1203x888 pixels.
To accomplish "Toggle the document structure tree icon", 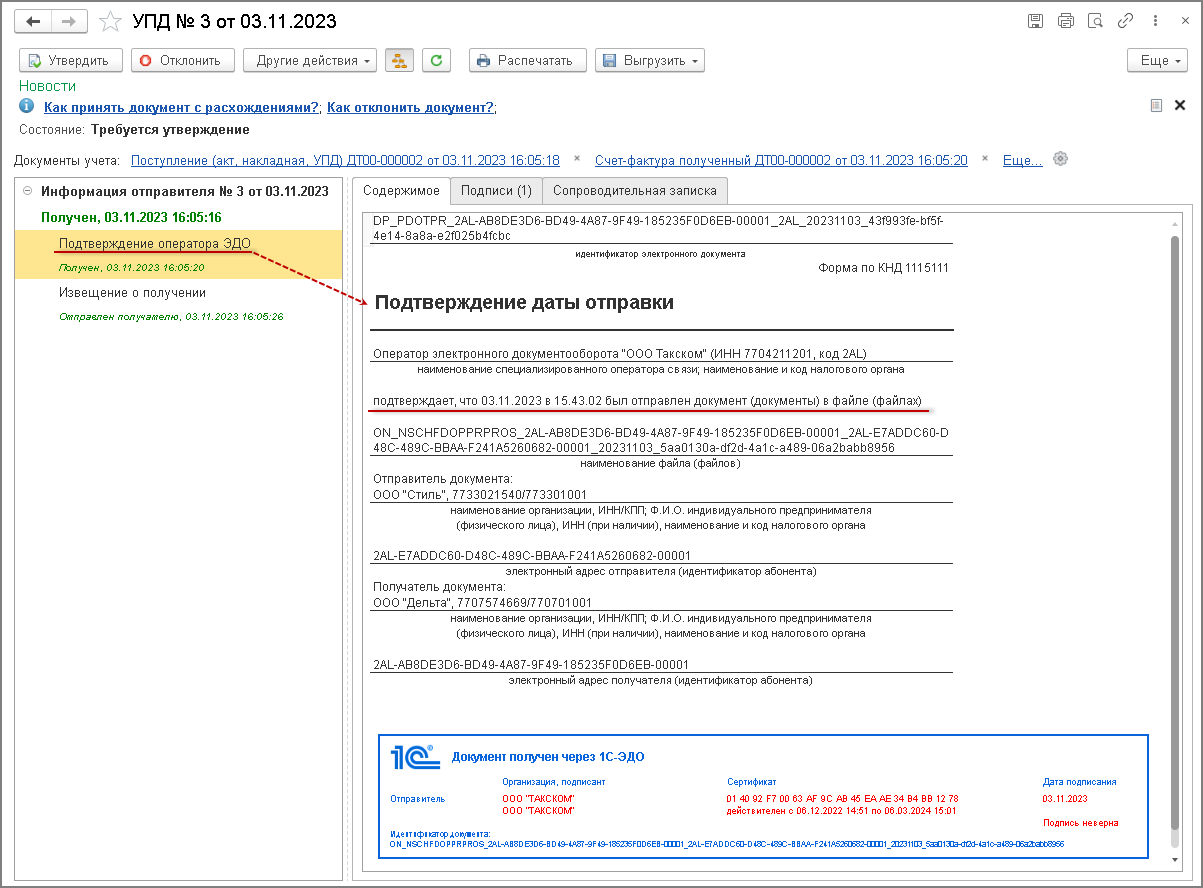I will click(x=399, y=60).
